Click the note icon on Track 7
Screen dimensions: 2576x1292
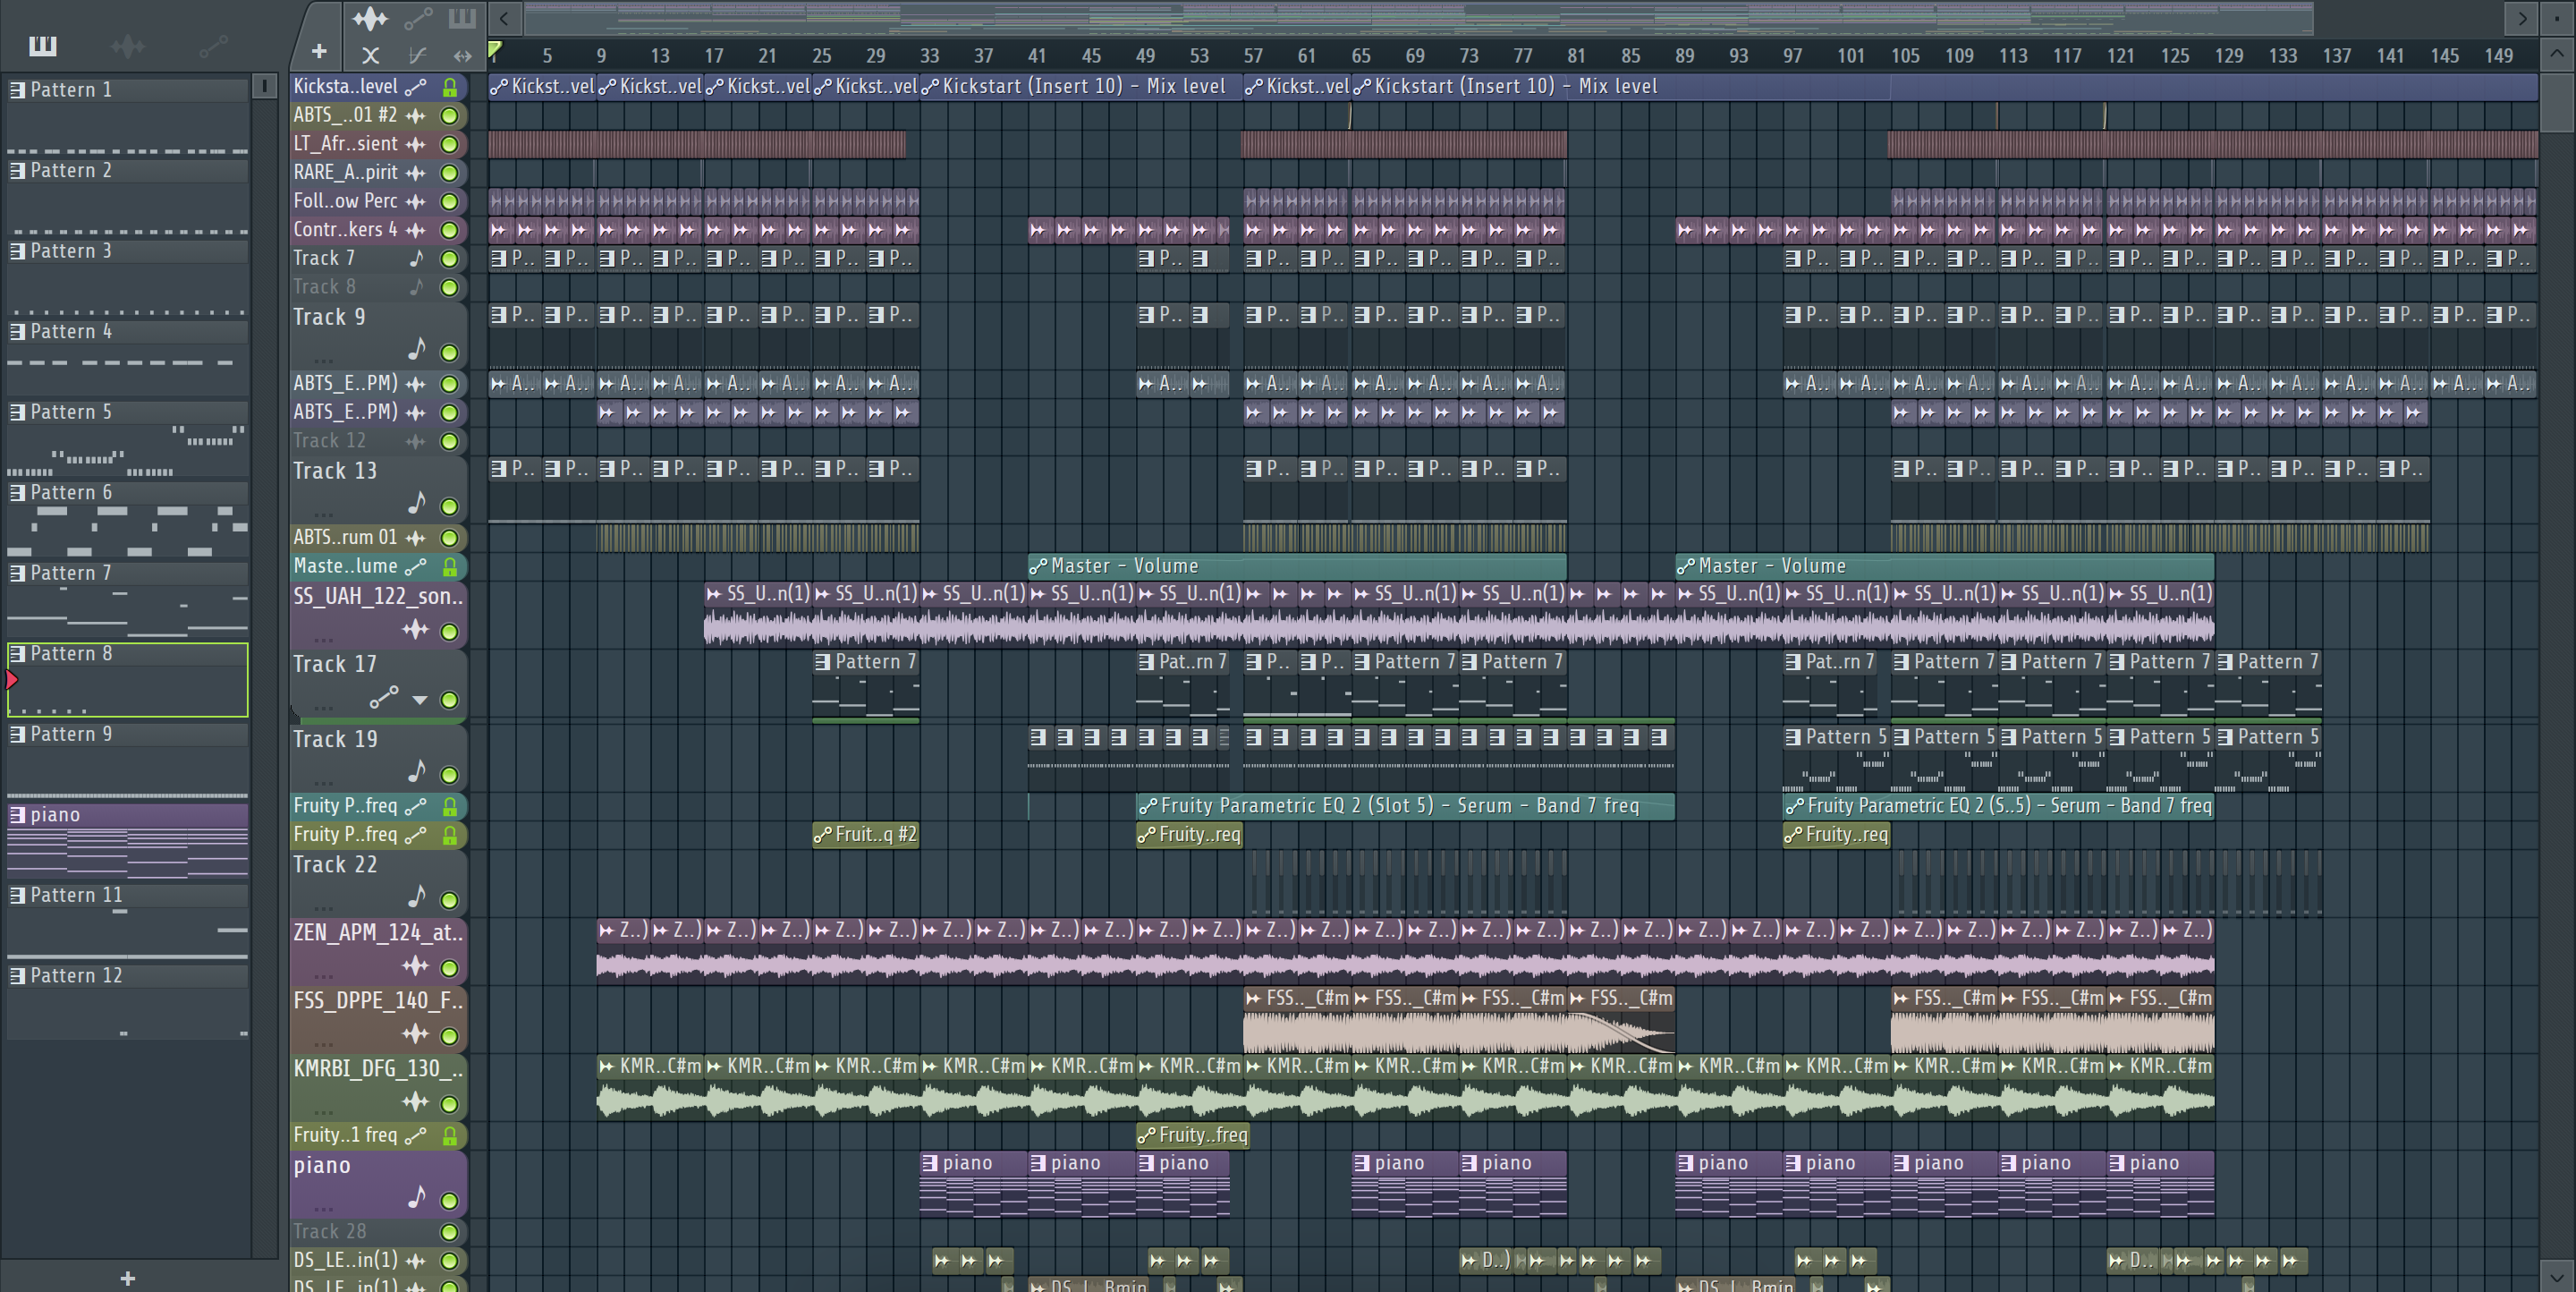coord(416,259)
